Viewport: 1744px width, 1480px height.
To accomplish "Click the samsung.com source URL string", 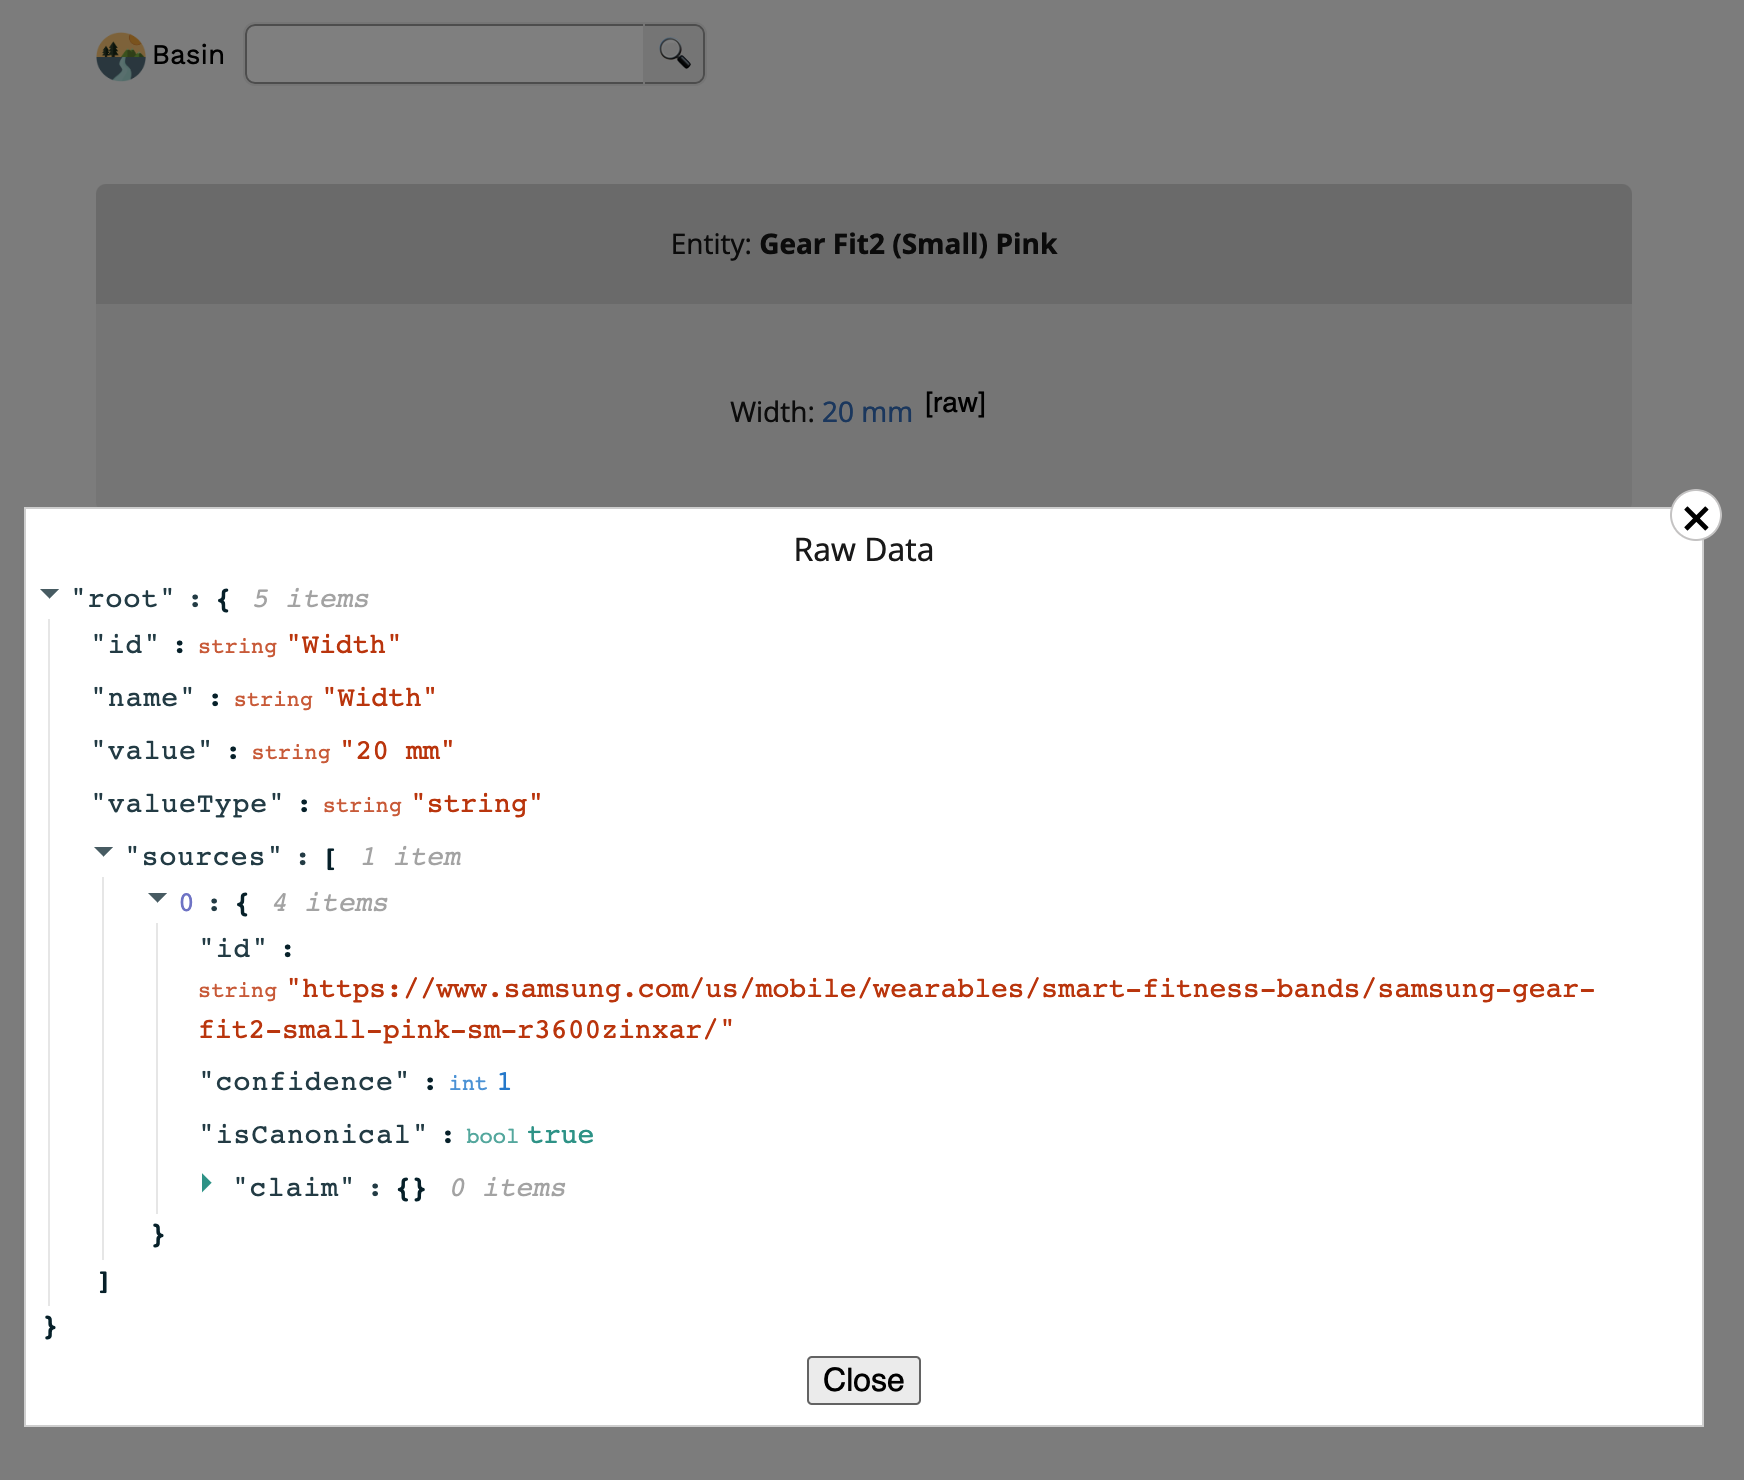I will coord(896,1009).
